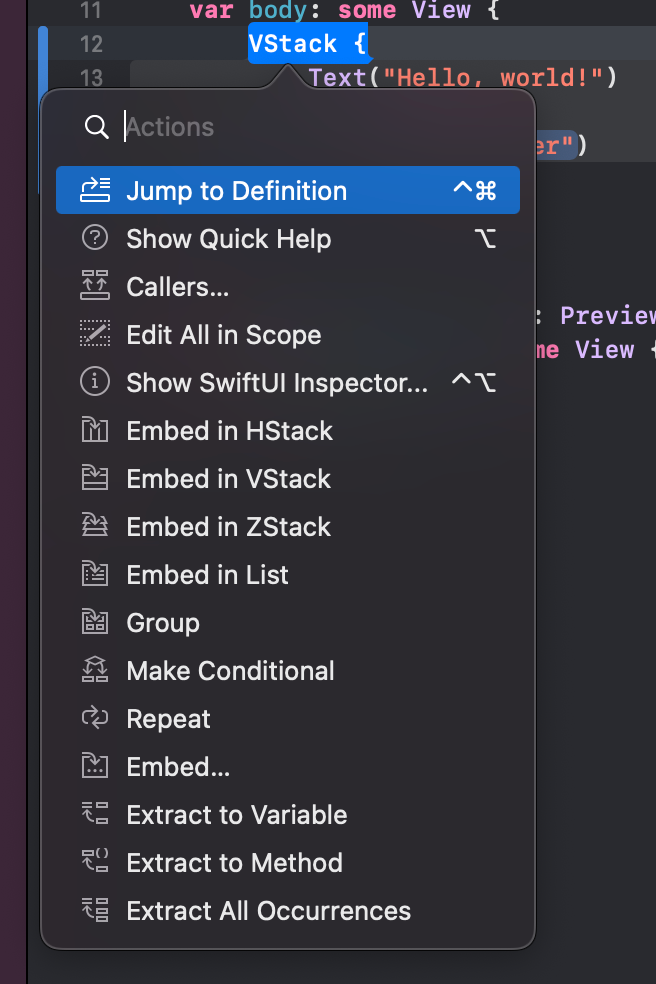This screenshot has height=984, width=656.
Task: Click the Show Quick Help question mark icon
Action: (x=95, y=238)
